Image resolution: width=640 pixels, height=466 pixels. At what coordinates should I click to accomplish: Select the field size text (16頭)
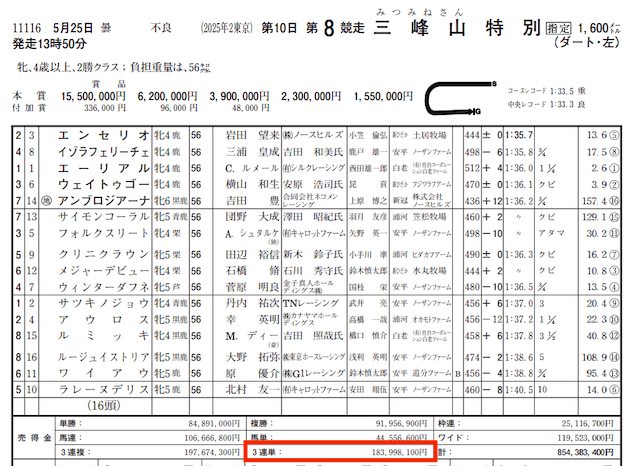[104, 406]
